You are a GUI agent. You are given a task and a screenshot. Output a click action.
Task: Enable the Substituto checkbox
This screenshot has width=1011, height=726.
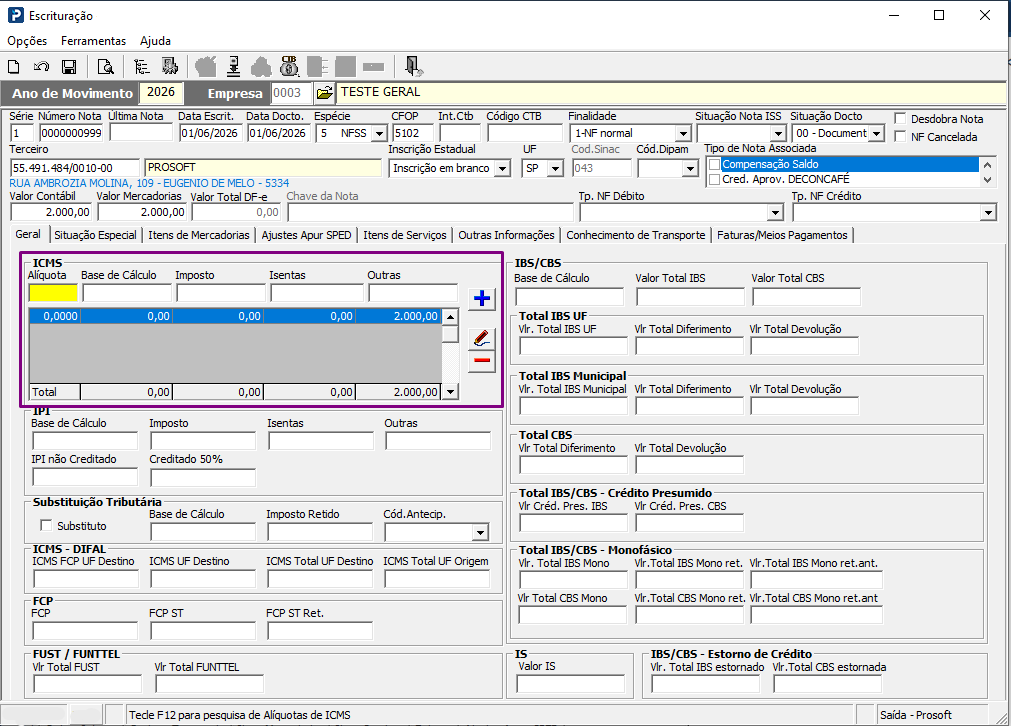tap(46, 525)
